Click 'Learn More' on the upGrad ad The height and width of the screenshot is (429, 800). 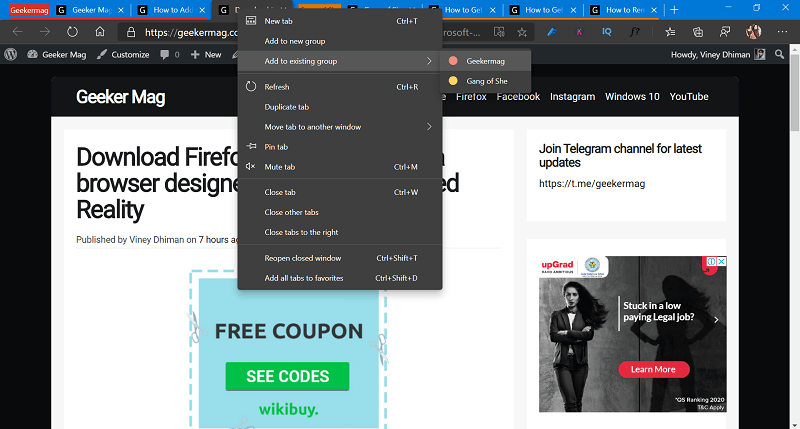(x=654, y=369)
